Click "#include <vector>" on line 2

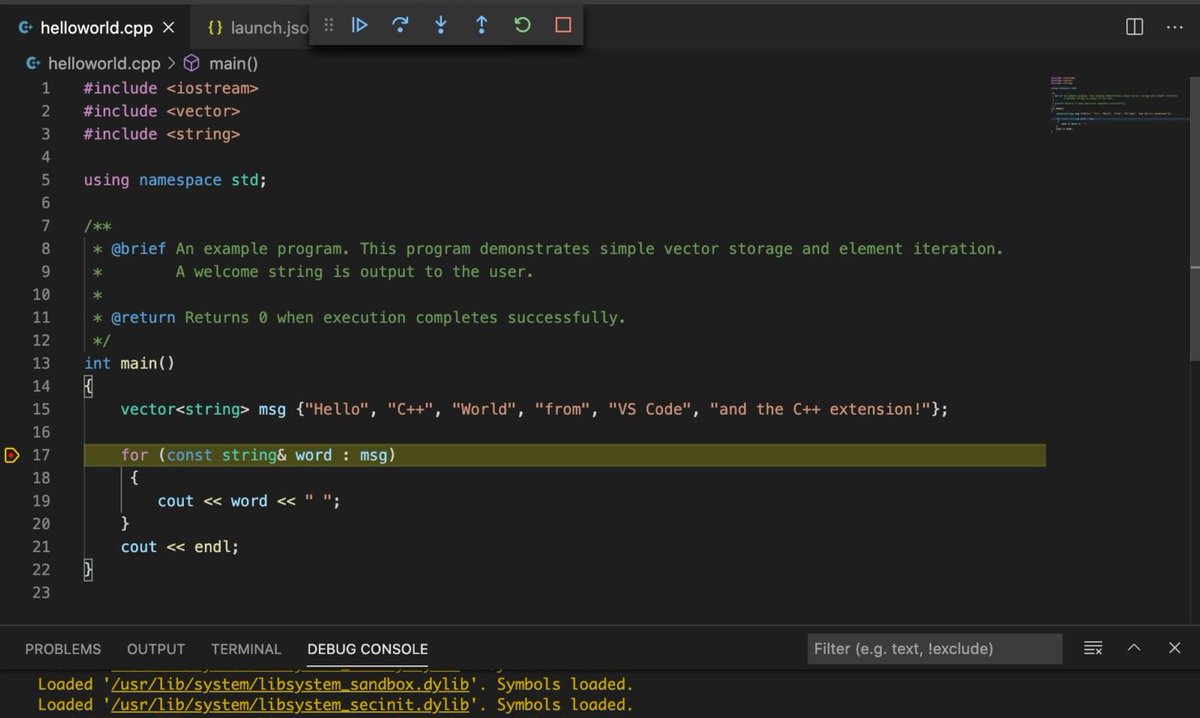click(162, 111)
